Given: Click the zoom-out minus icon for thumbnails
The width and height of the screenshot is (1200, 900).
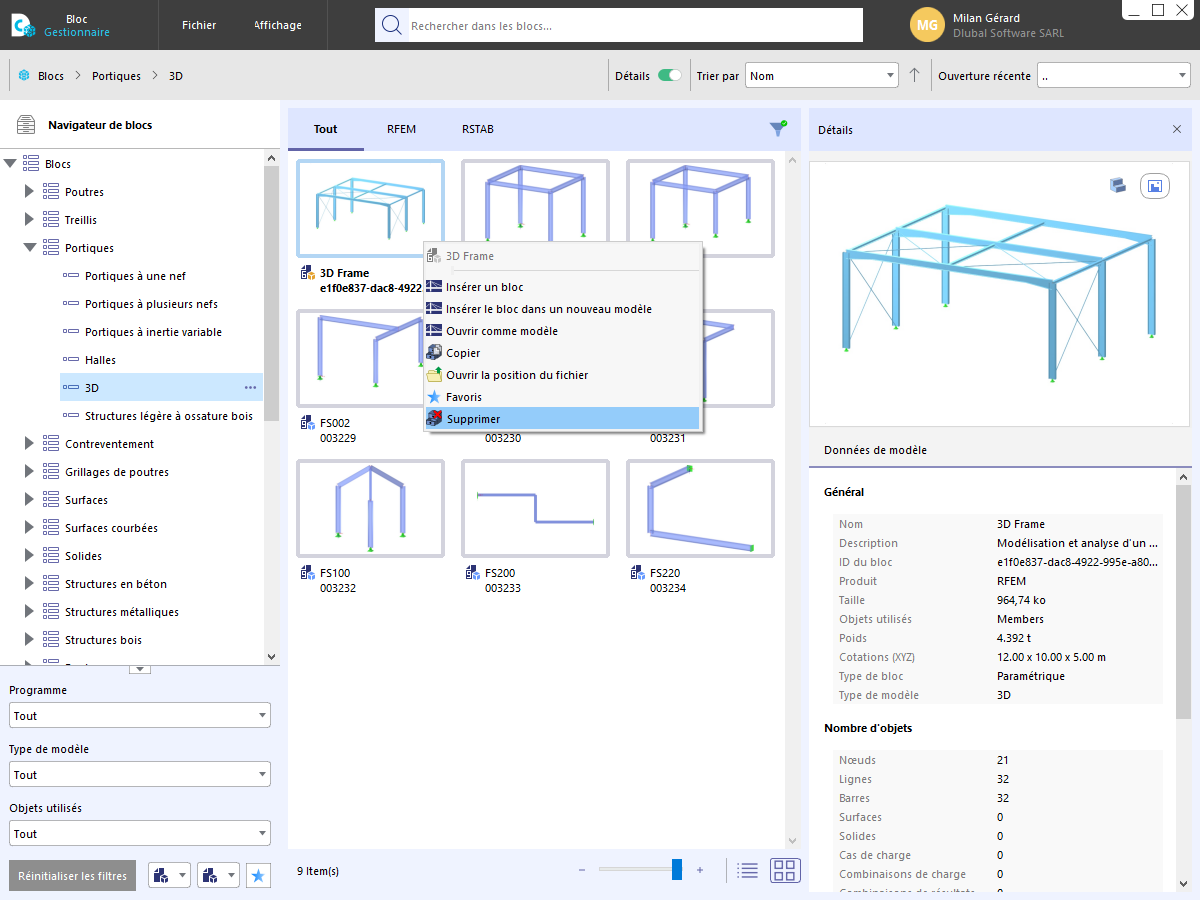Looking at the screenshot, I should click(582, 870).
